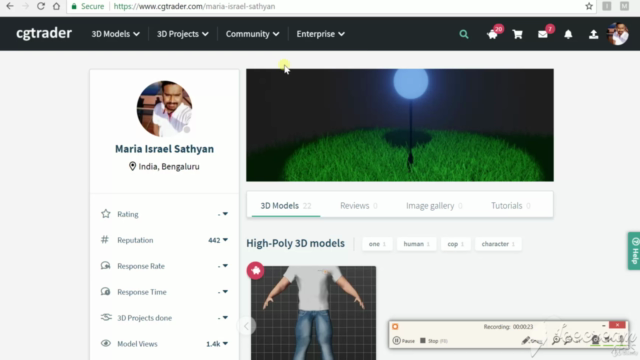This screenshot has height=360, width=640.
Task: Select the 3D Models tab
Action: (x=286, y=206)
